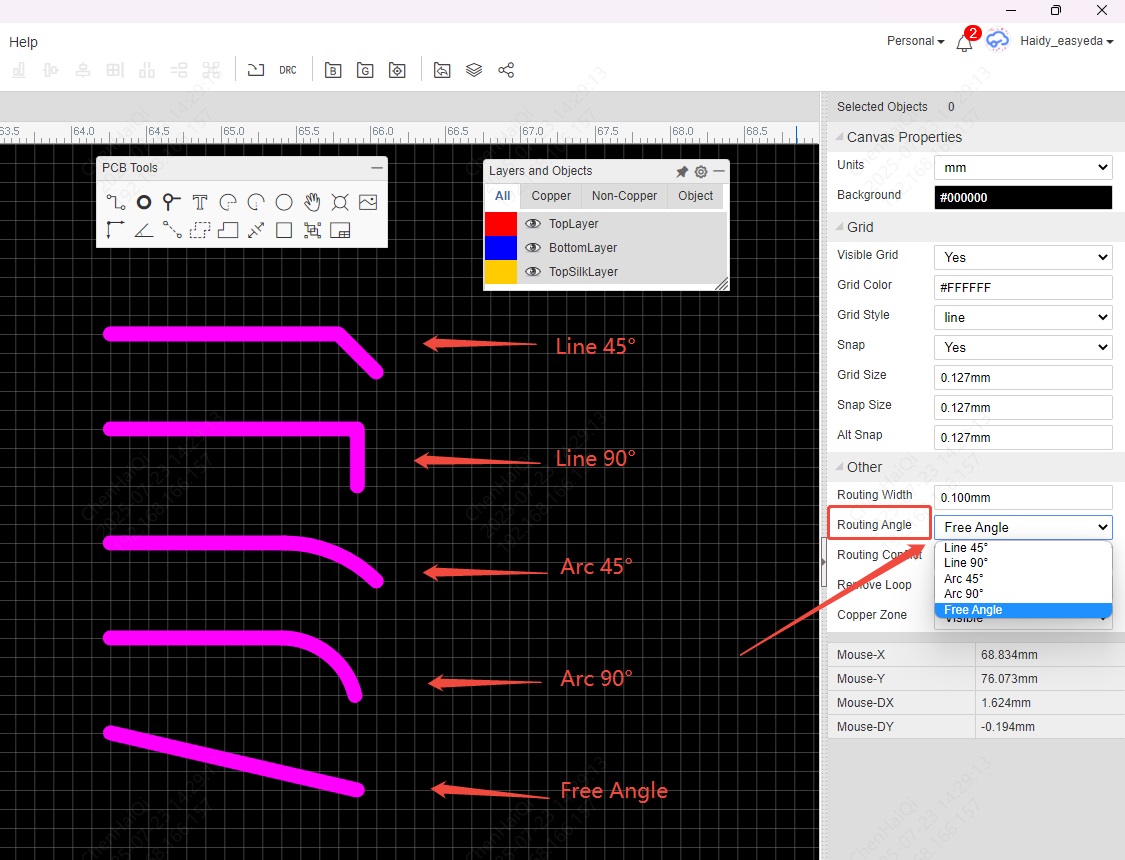Pin the Layers and Objects panel
1125x860 pixels.
click(x=682, y=172)
